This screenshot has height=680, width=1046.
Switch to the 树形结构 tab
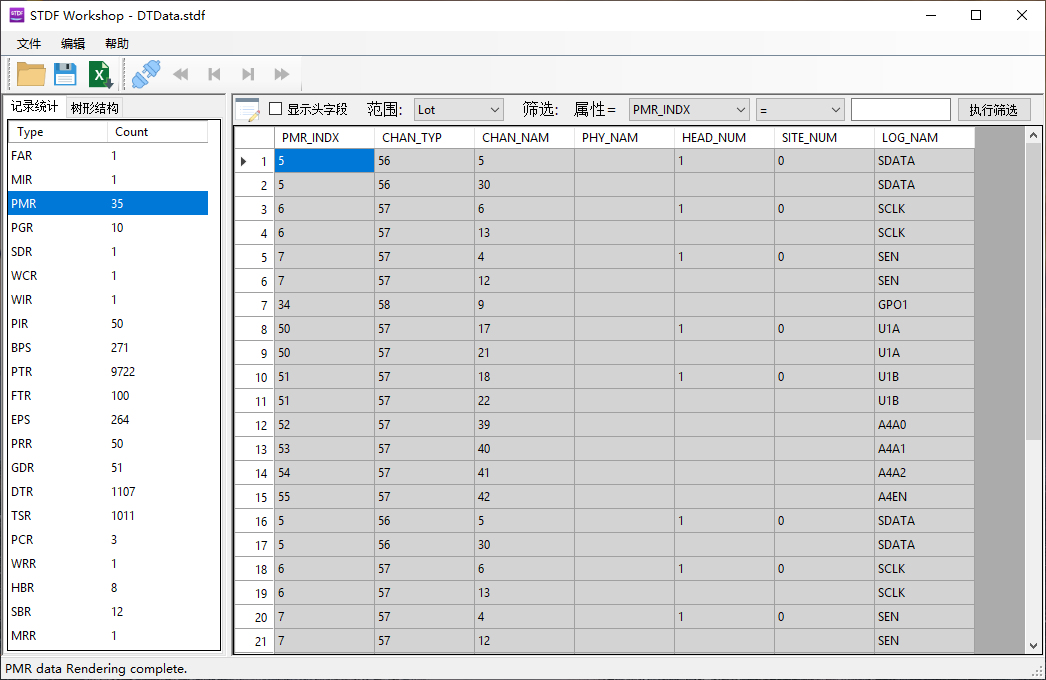pyautogui.click(x=95, y=108)
